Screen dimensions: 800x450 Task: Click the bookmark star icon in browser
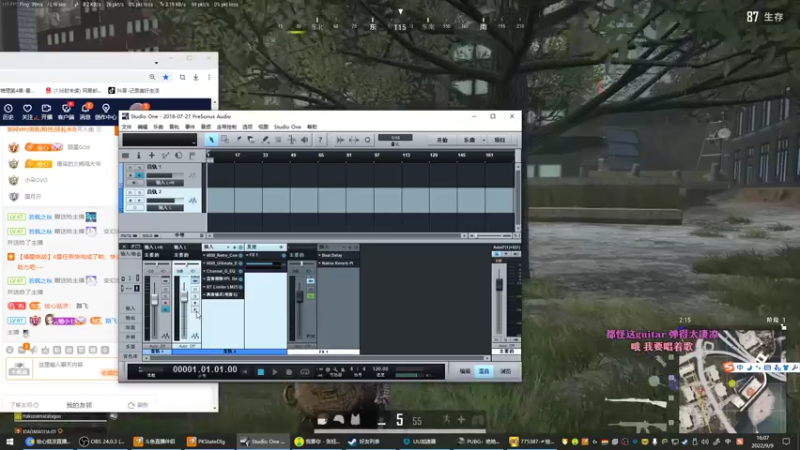[166, 77]
